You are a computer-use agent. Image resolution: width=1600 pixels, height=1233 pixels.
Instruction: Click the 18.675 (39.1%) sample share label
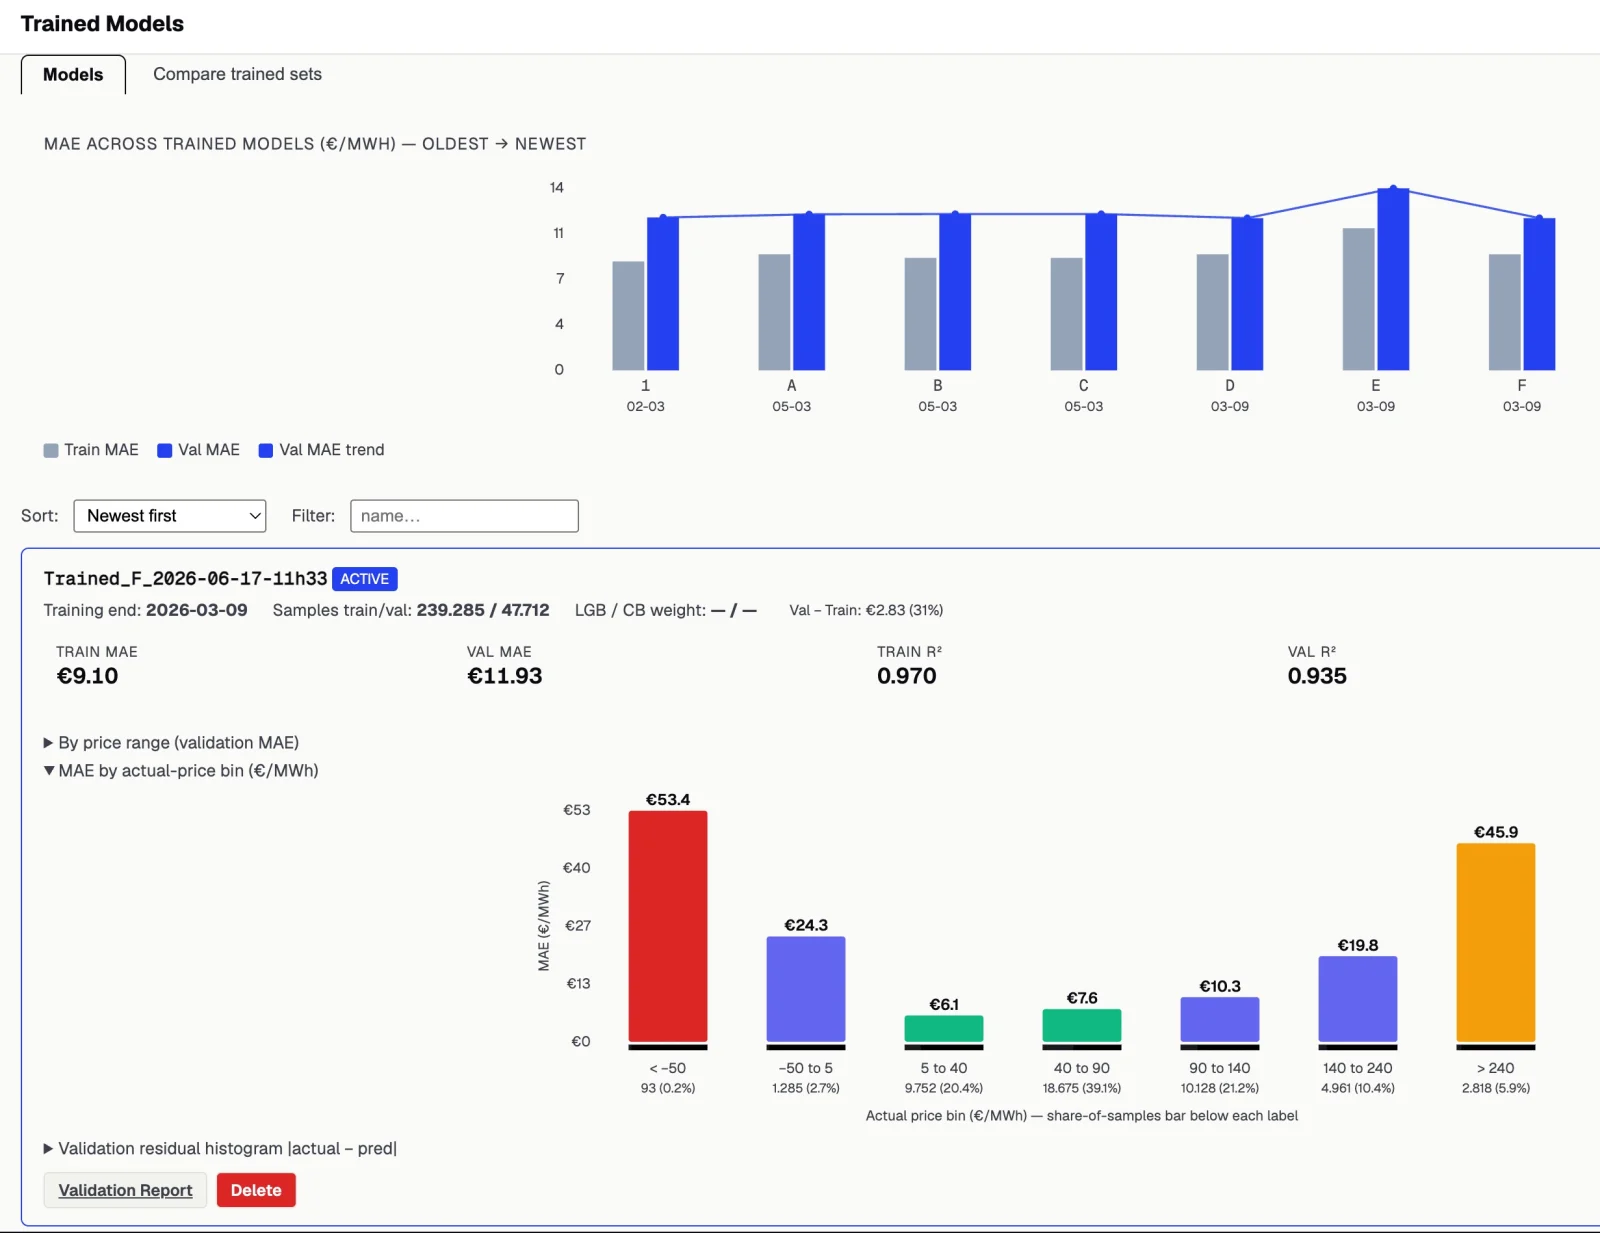coord(1082,1088)
